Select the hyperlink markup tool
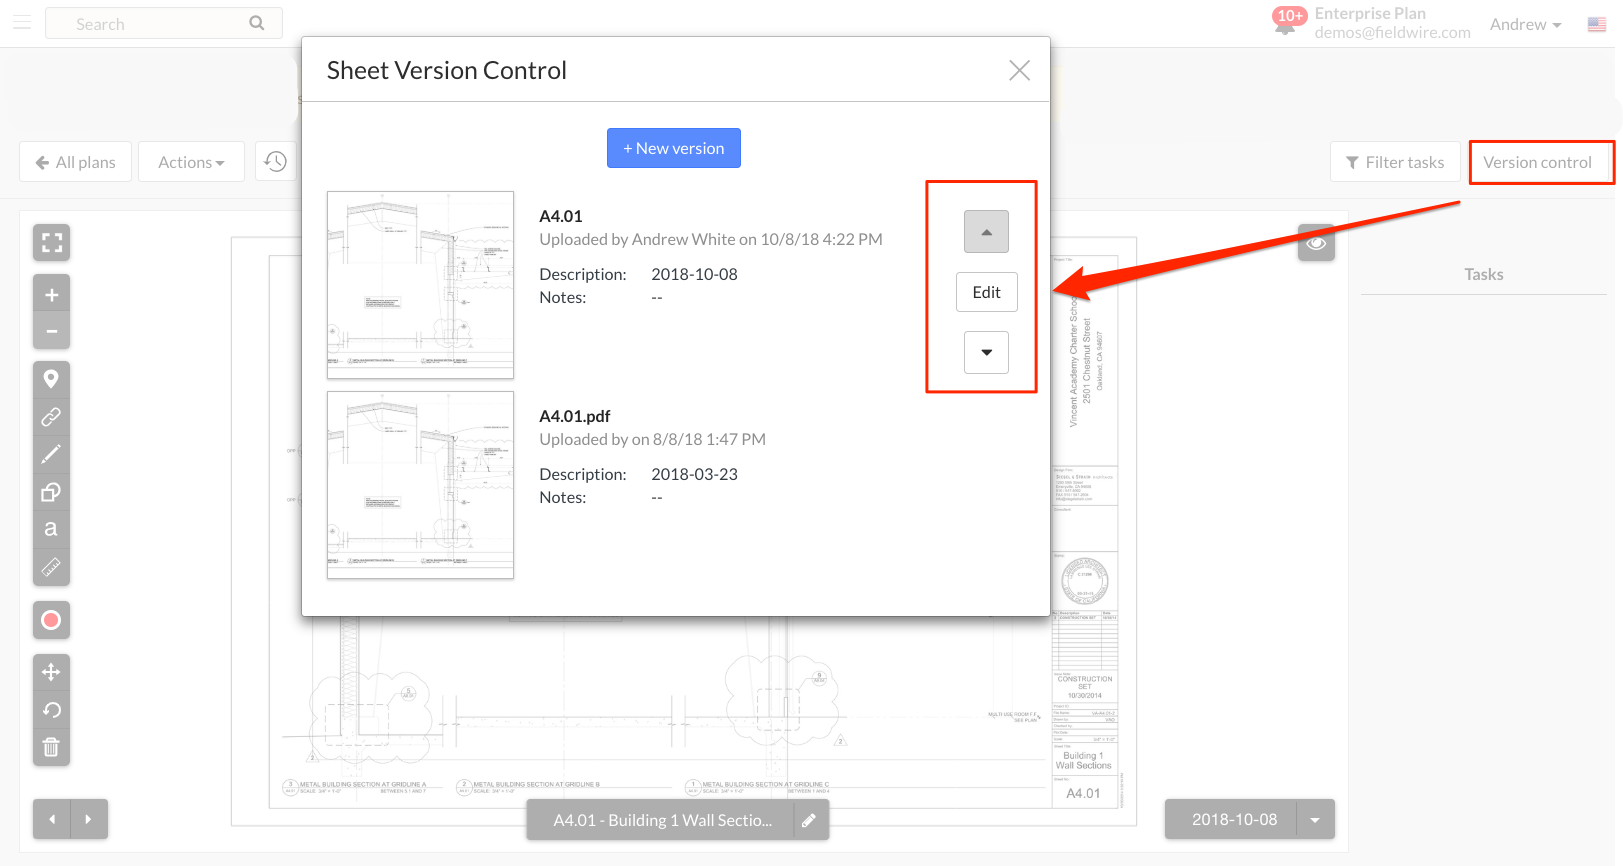The height and width of the screenshot is (866, 1623). [51, 417]
